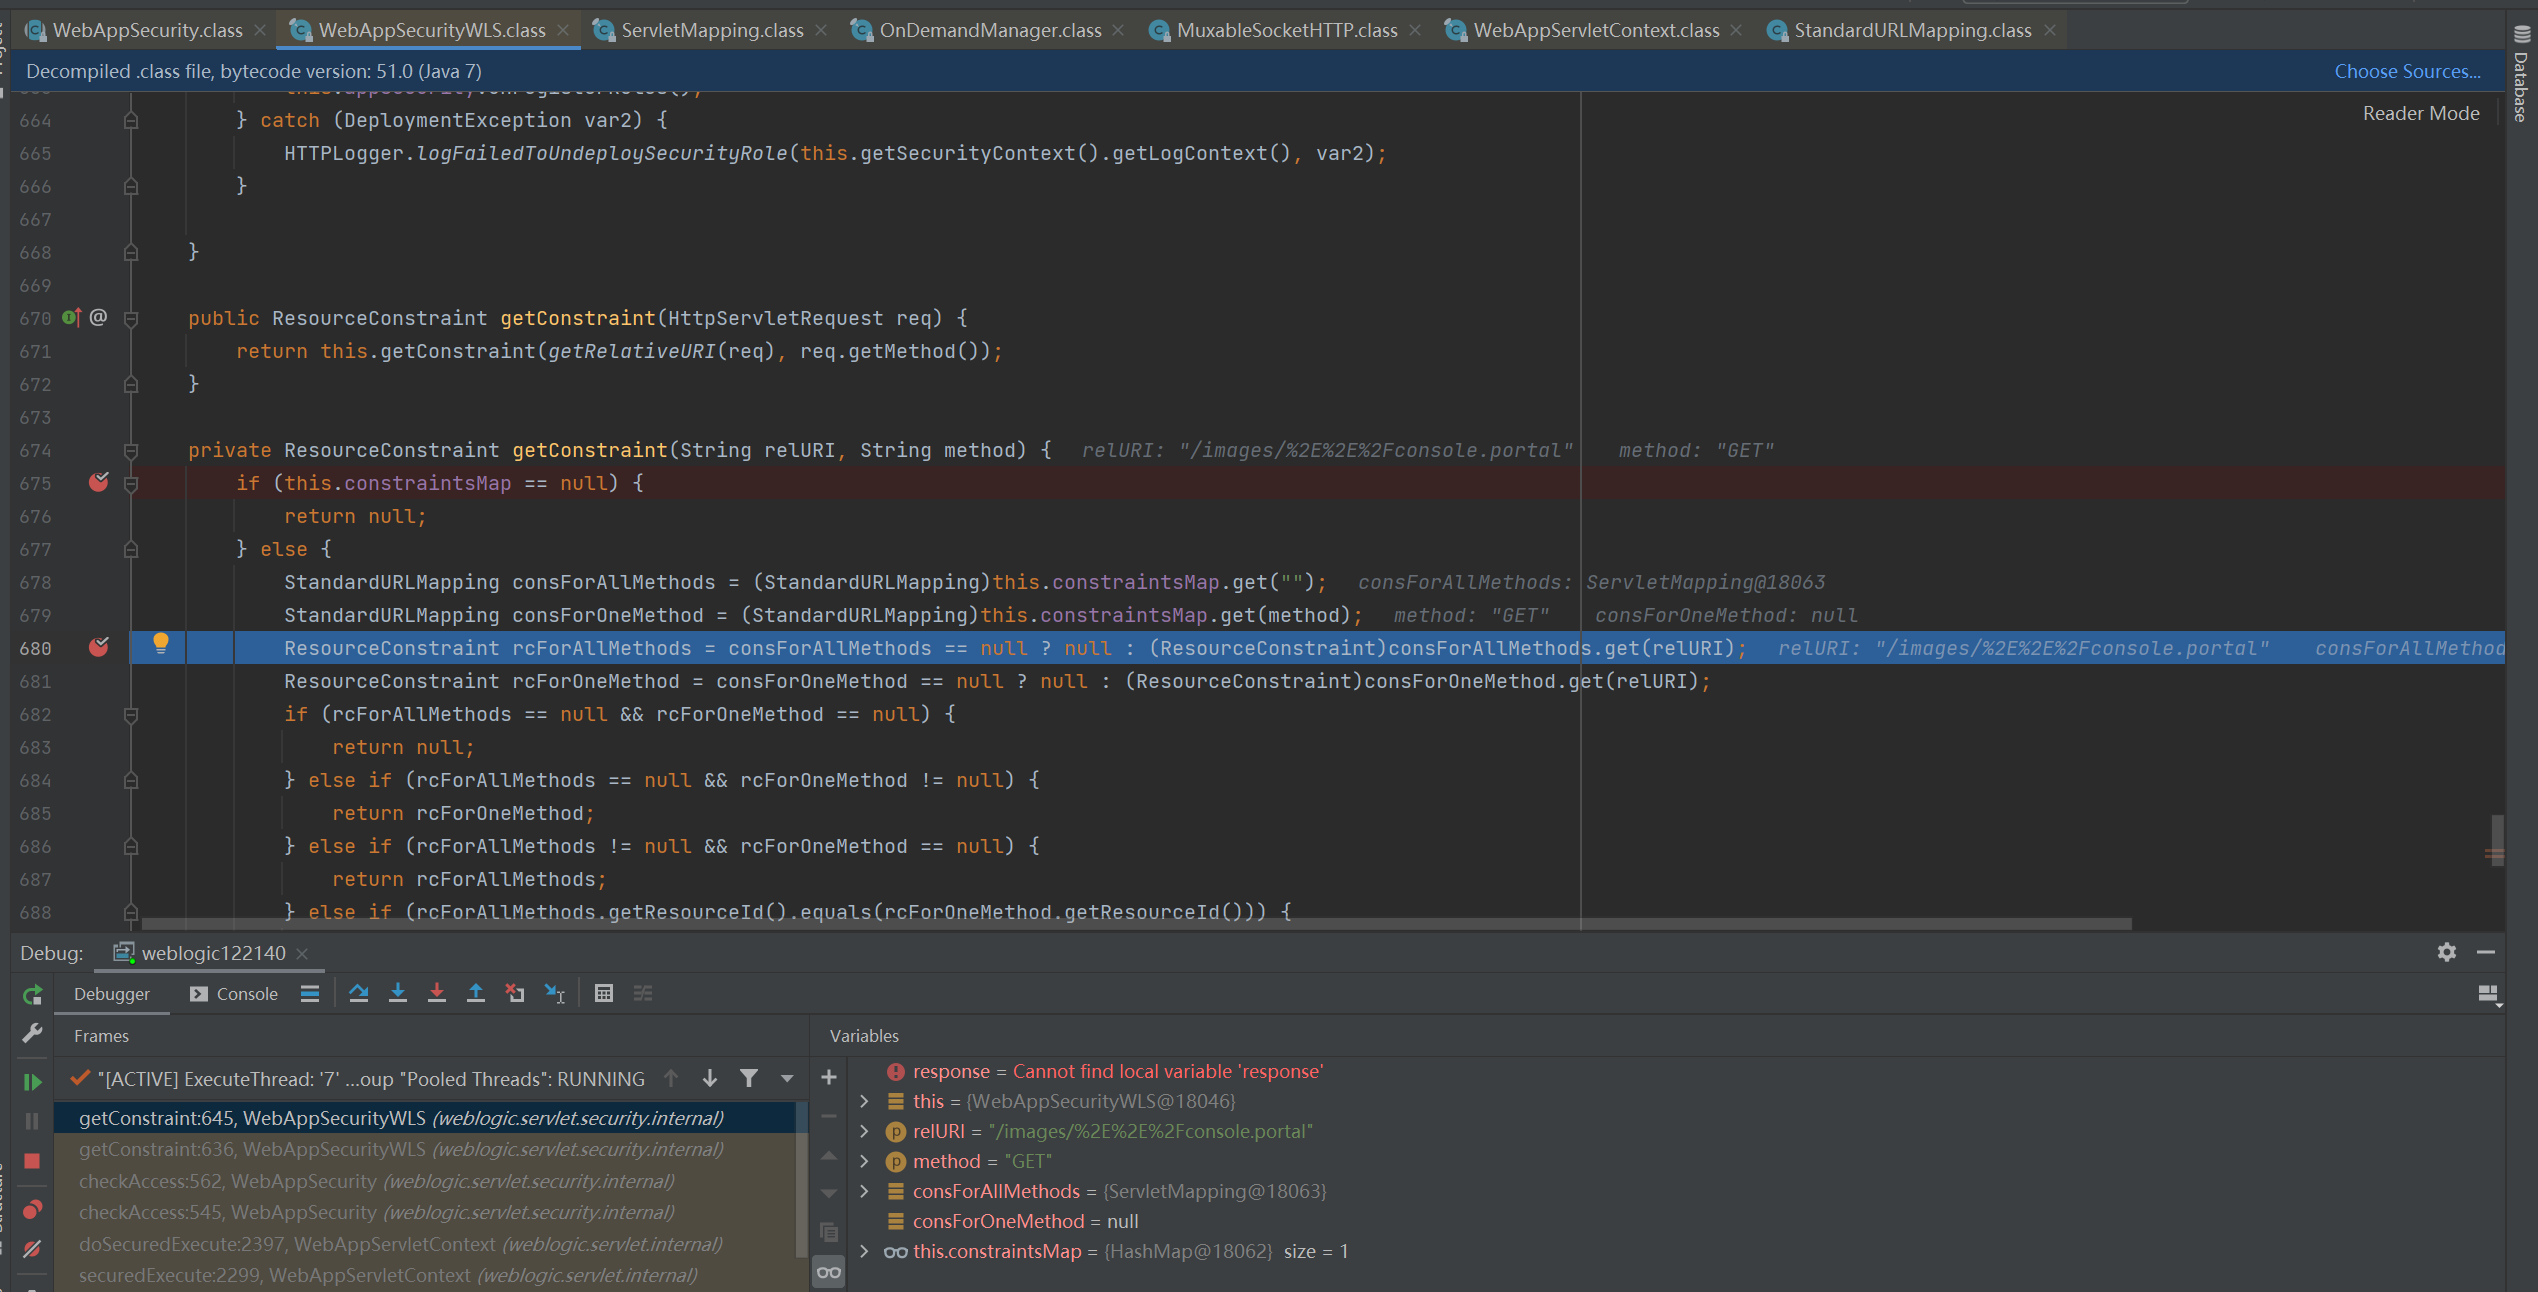Toggle the breakpoint on line 680
Image resolution: width=2538 pixels, height=1292 pixels.
click(99, 647)
